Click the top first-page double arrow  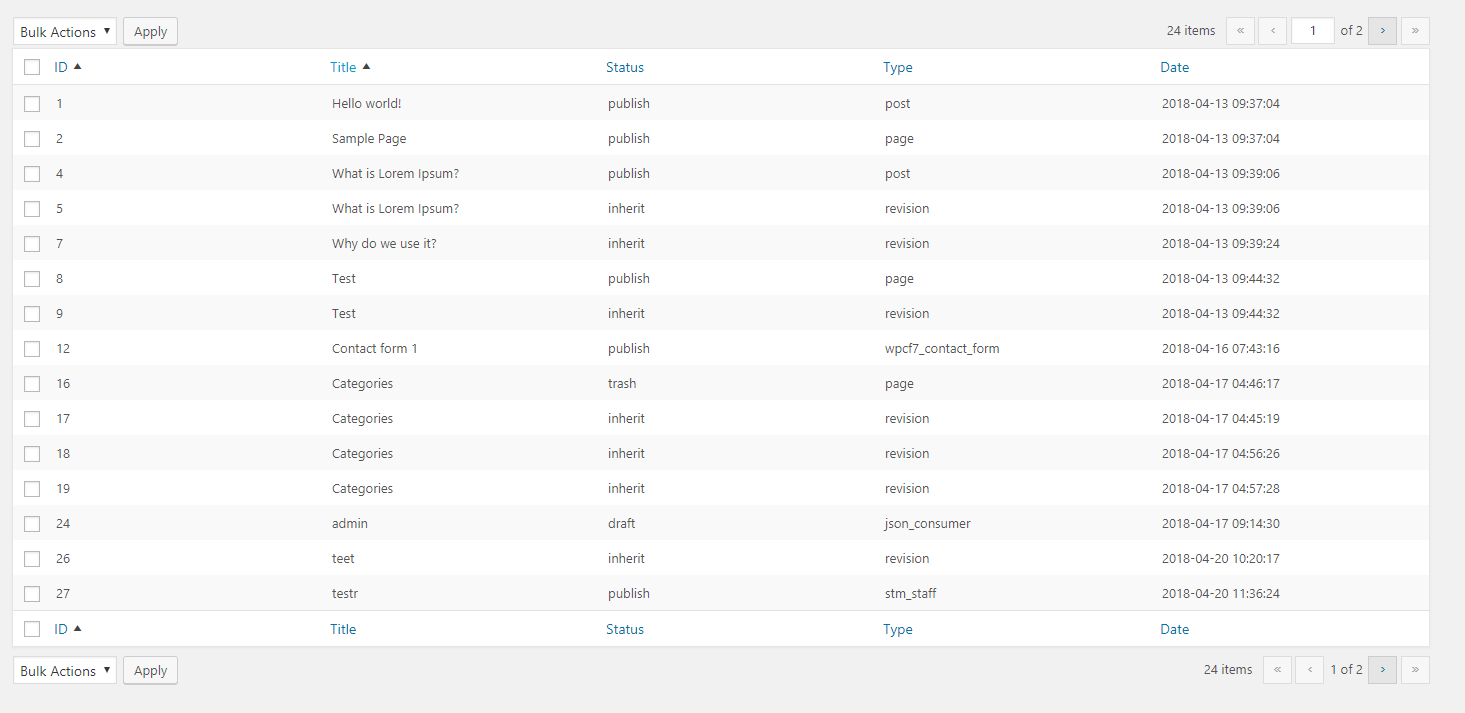click(x=1240, y=31)
